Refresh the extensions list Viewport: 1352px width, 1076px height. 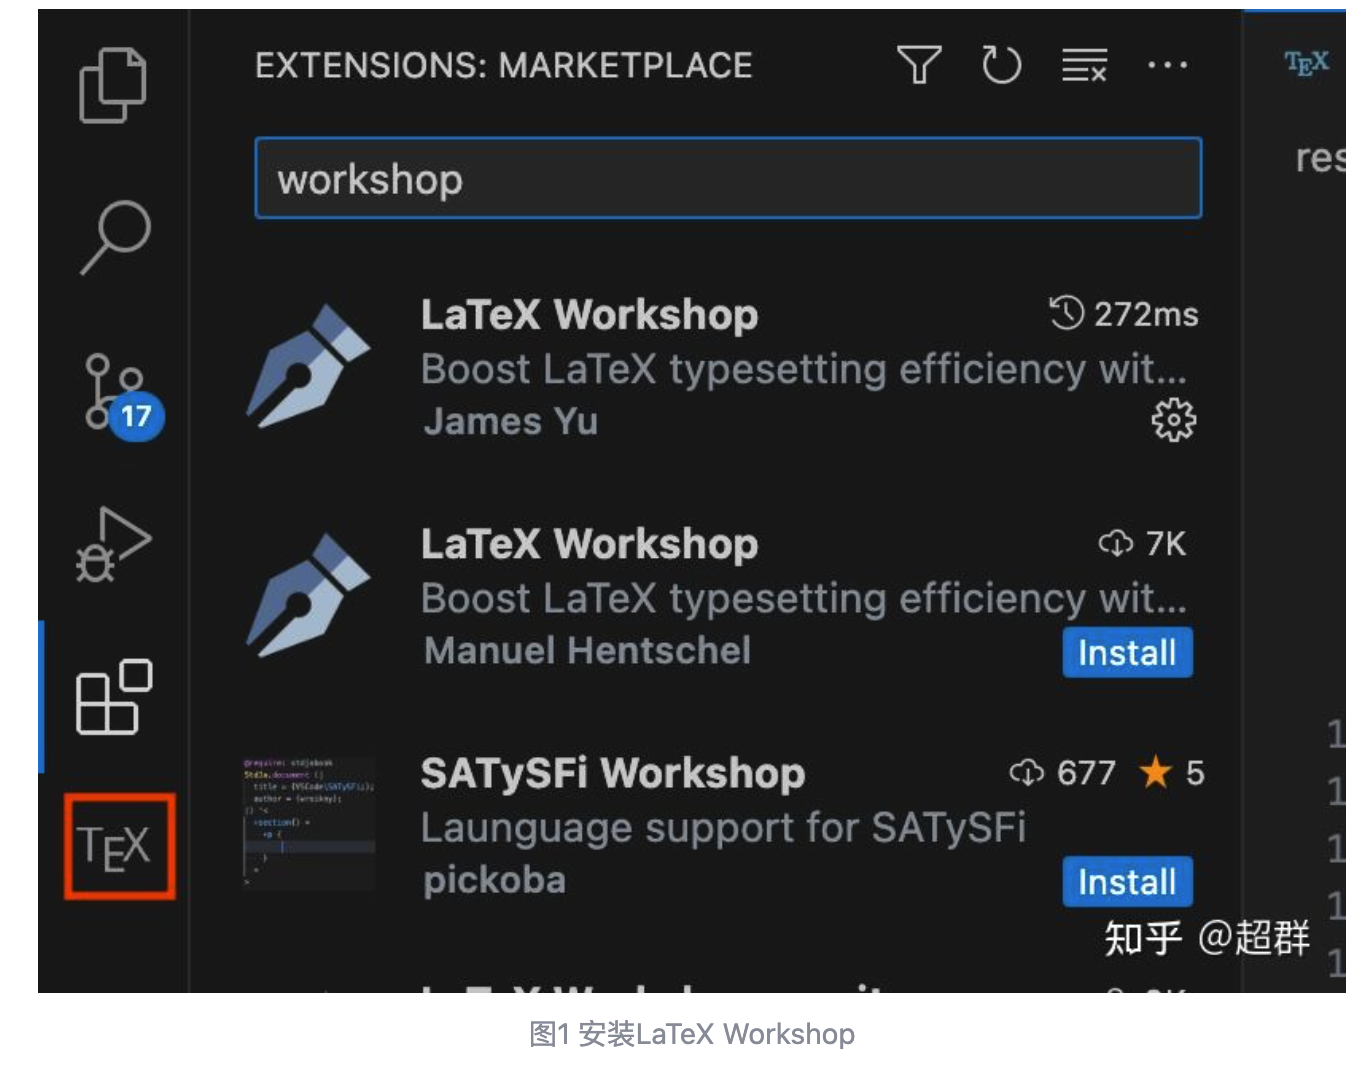(1001, 65)
